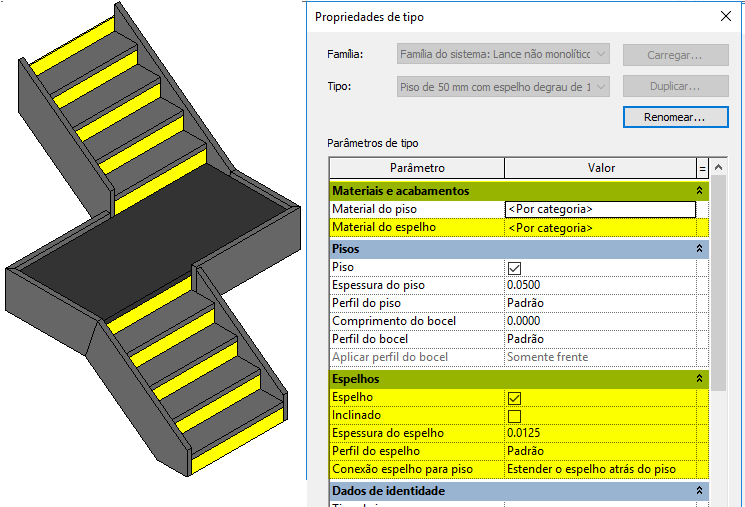Open the Tipo dropdown list
The width and height of the screenshot is (745, 507).
click(x=502, y=87)
